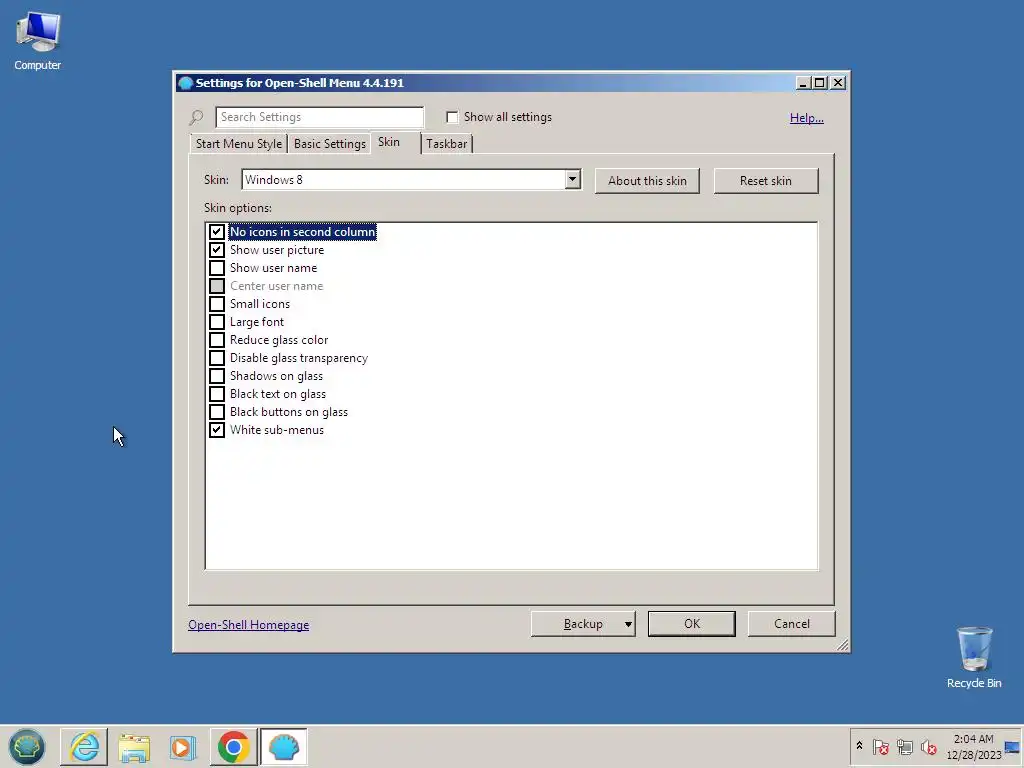Switch to Start Menu Style tab
Viewport: 1024px width, 768px height.
[x=239, y=144]
